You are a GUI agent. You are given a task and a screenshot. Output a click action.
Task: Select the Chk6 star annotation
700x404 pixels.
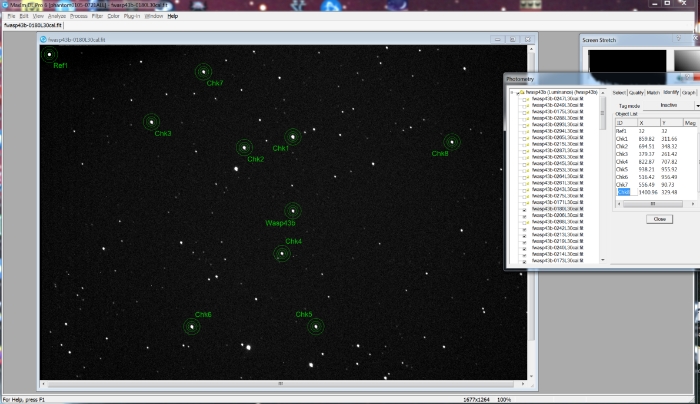pos(191,326)
